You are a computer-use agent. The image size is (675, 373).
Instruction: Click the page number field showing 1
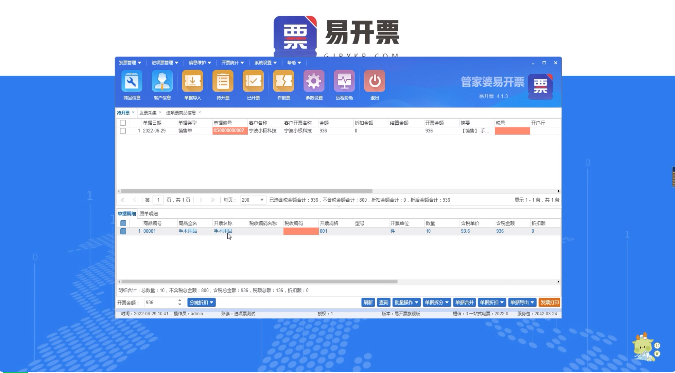[158, 200]
